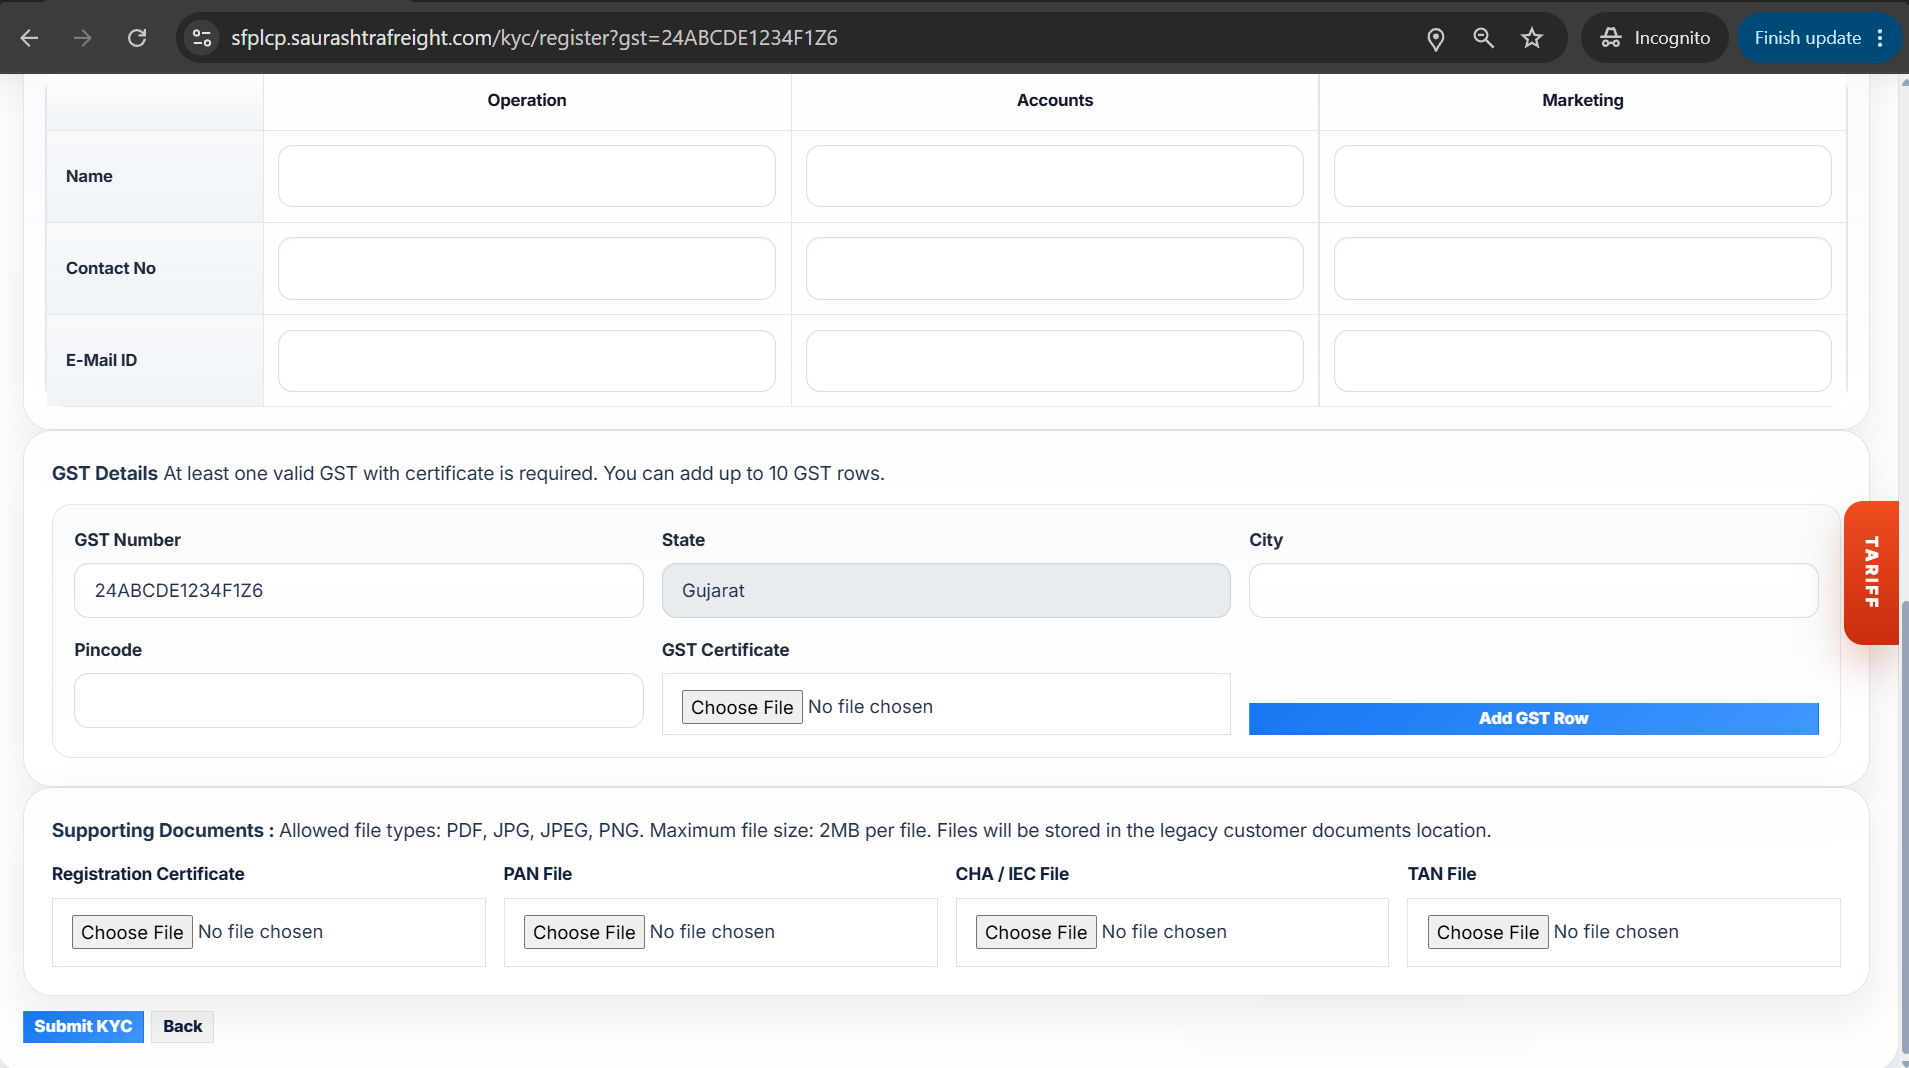Focus the Marketing Contact No field

click(1583, 268)
